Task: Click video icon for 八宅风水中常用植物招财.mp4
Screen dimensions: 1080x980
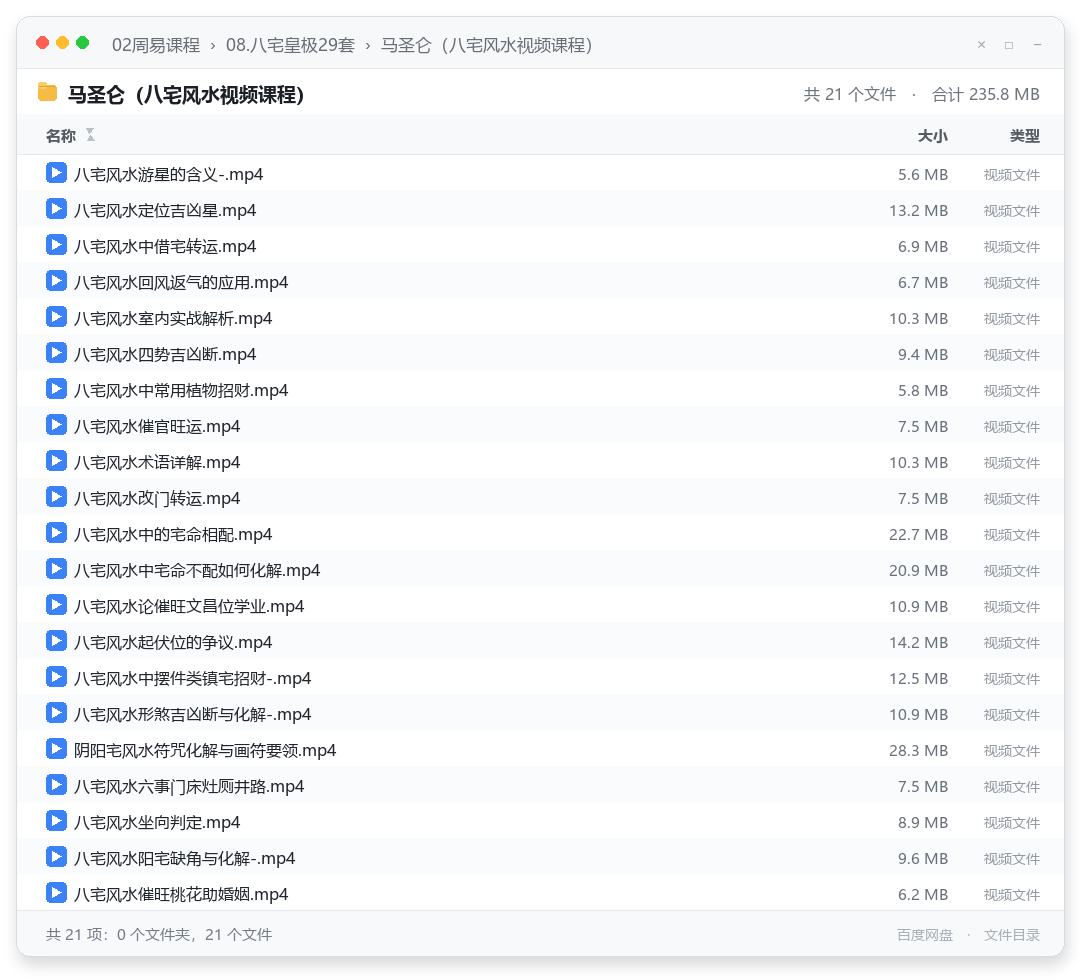Action: point(56,388)
